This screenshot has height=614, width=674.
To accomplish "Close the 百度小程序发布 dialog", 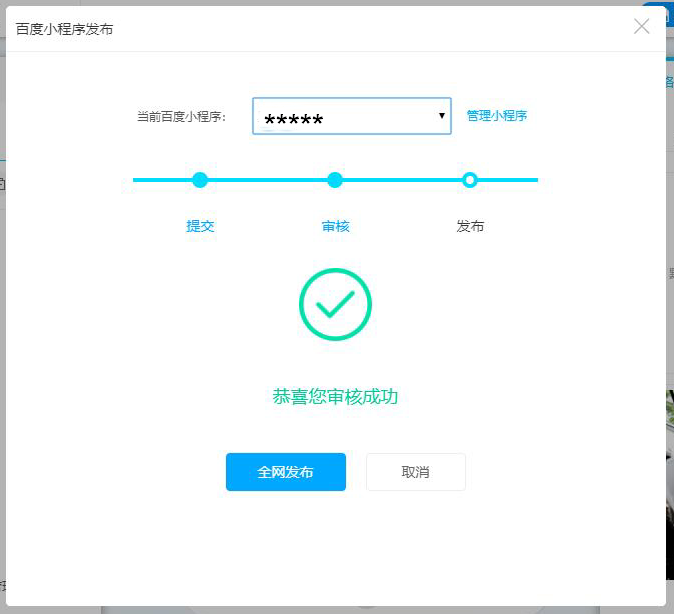I will click(x=642, y=27).
